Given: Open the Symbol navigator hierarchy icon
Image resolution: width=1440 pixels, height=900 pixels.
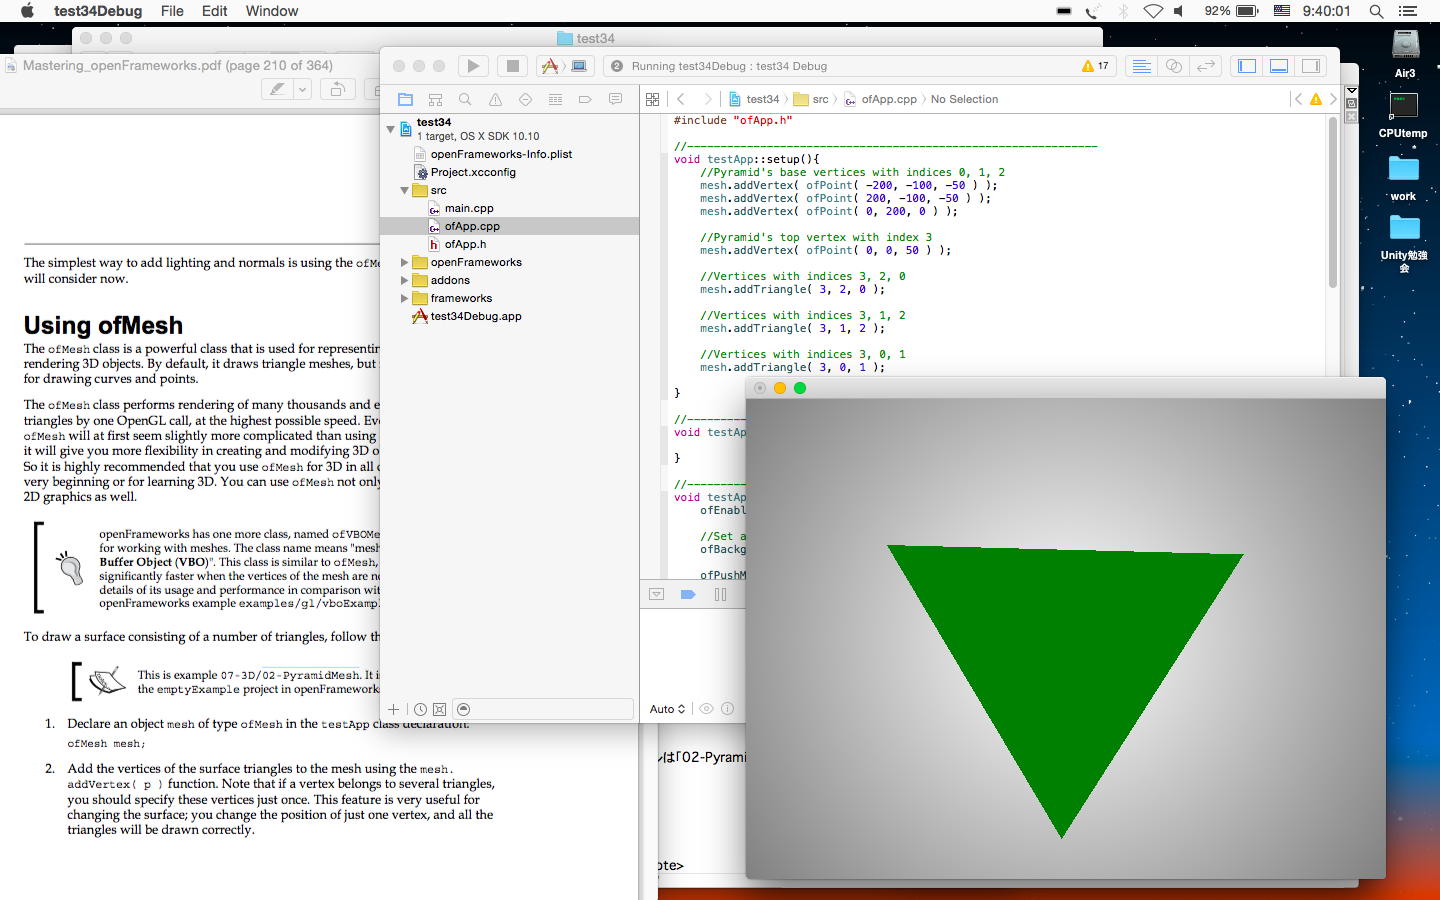Looking at the screenshot, I should point(435,99).
